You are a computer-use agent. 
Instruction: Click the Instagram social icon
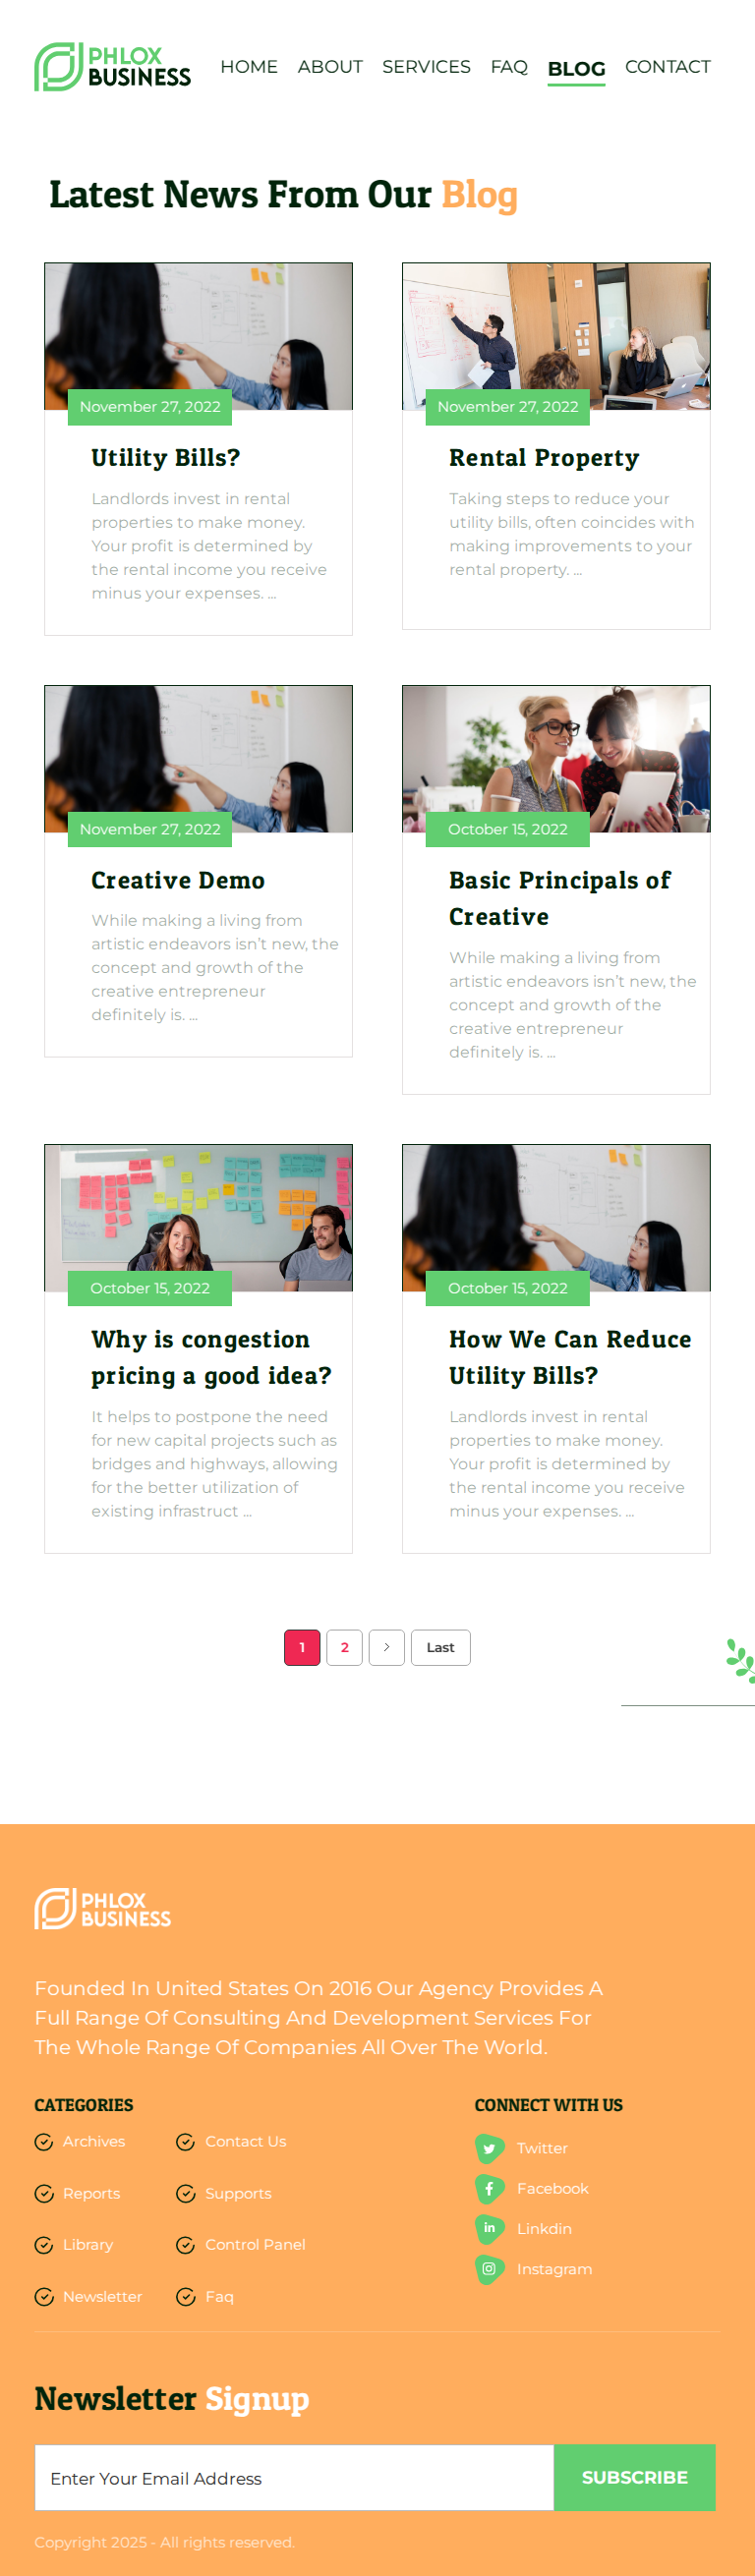(489, 2268)
